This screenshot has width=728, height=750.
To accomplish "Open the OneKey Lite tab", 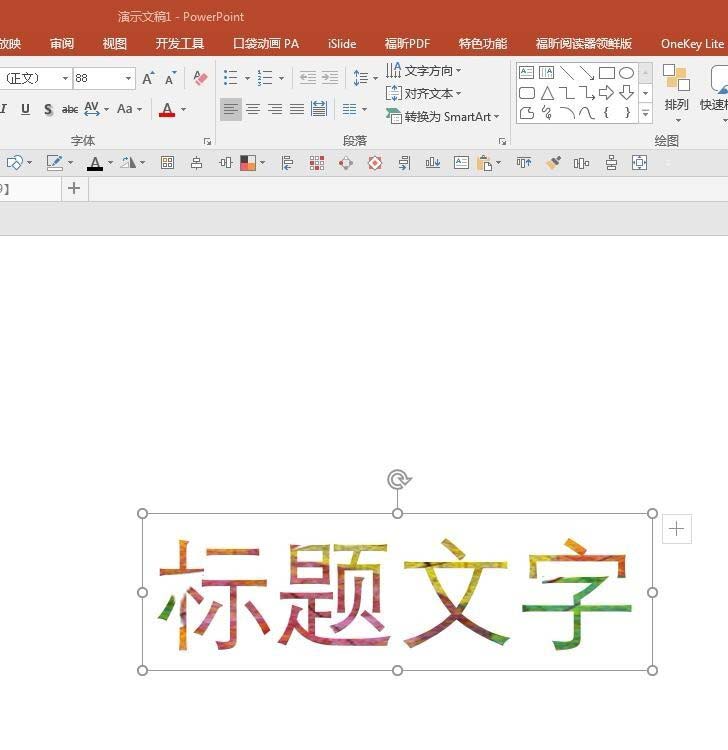I will [x=692, y=44].
